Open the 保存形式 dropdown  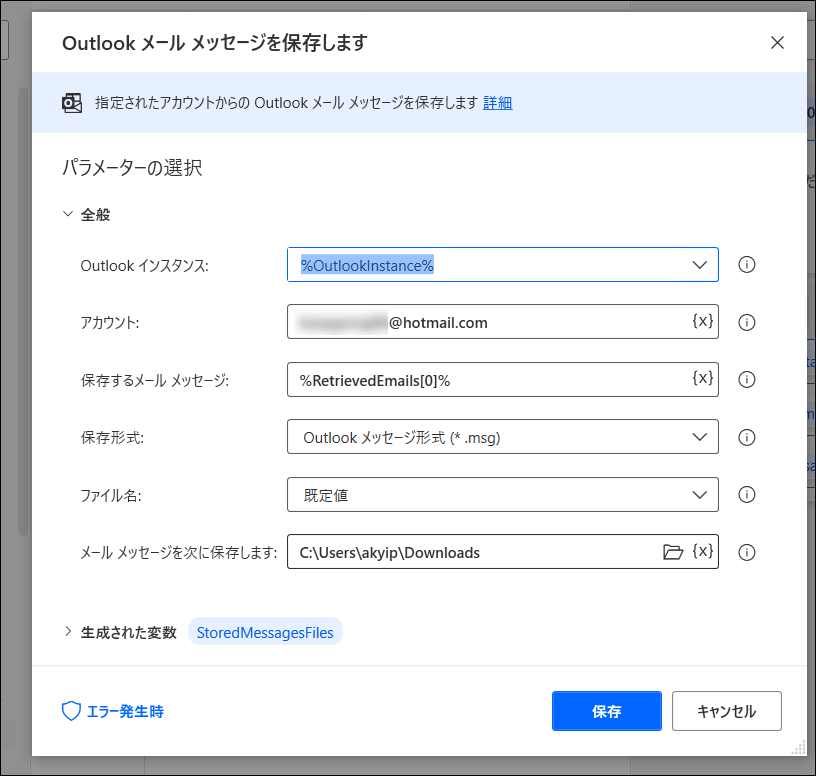pyautogui.click(x=699, y=437)
